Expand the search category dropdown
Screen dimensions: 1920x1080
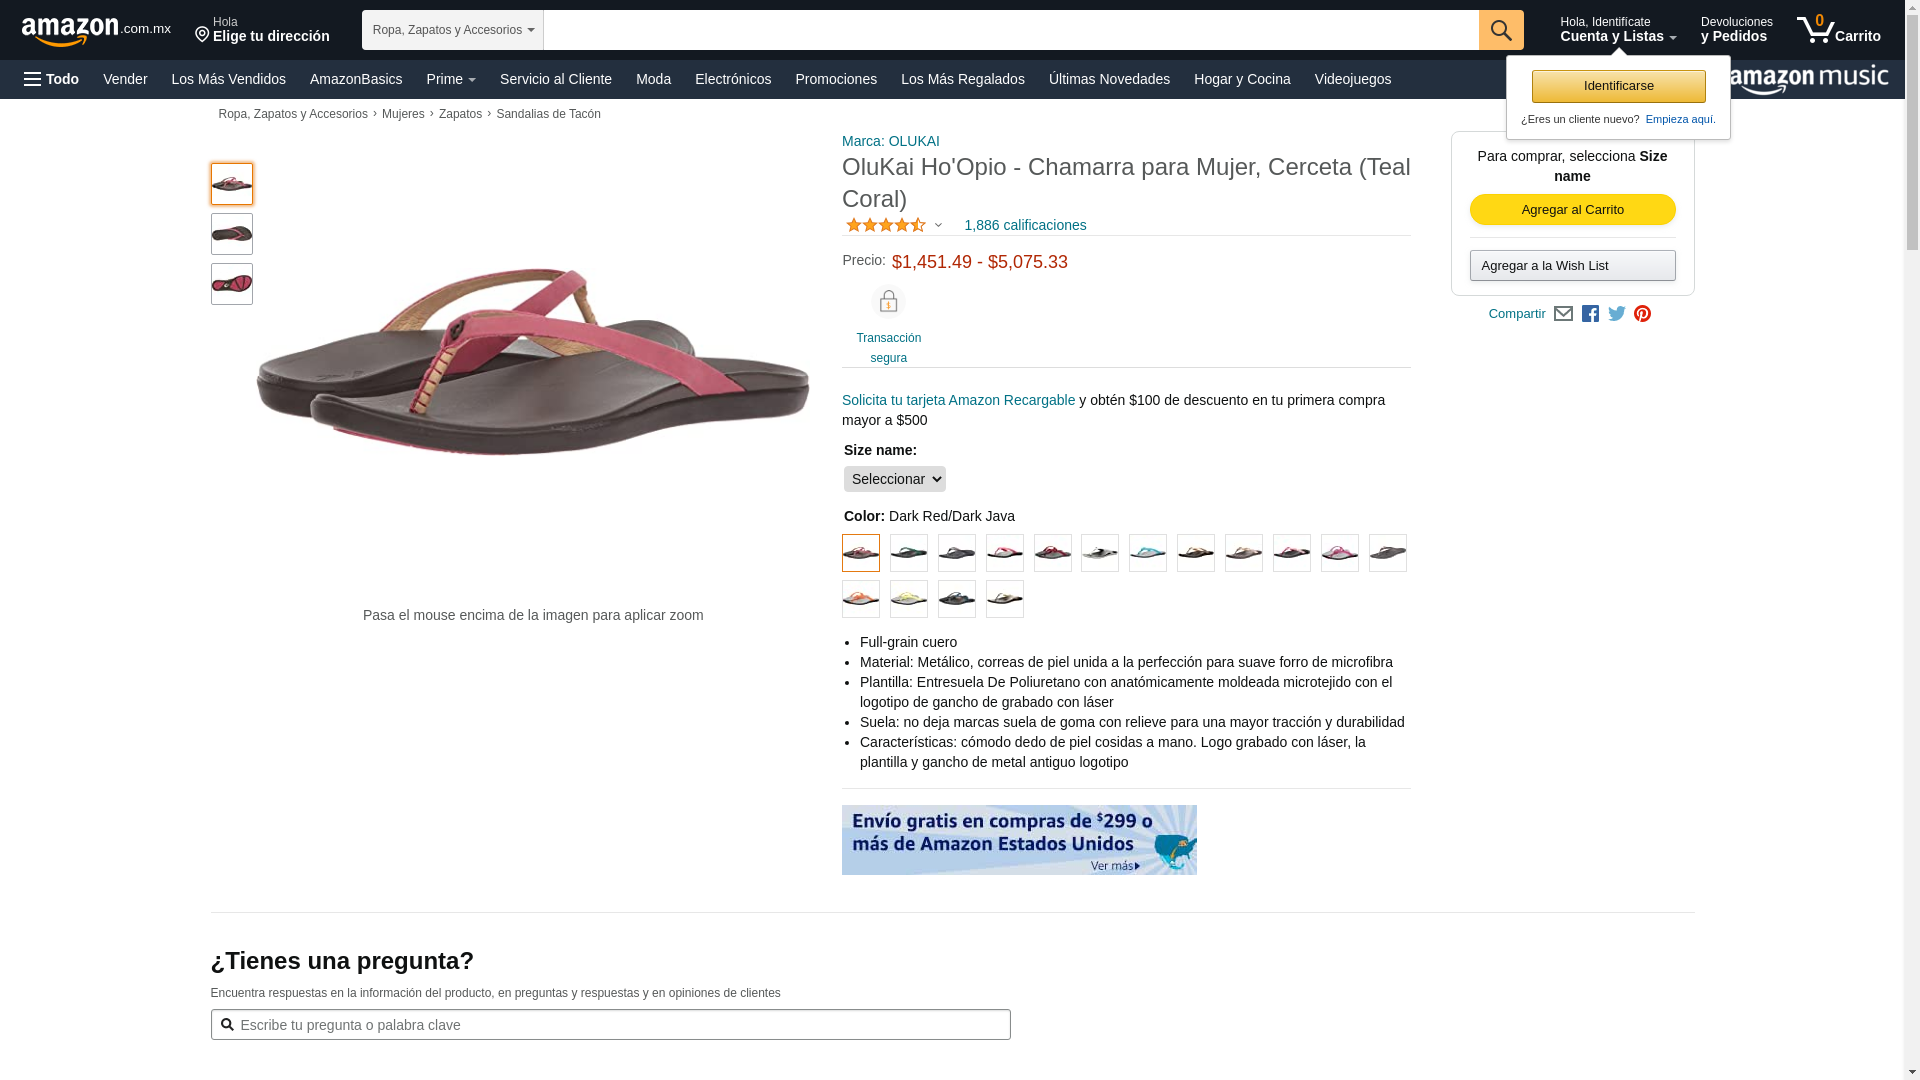tap(453, 30)
